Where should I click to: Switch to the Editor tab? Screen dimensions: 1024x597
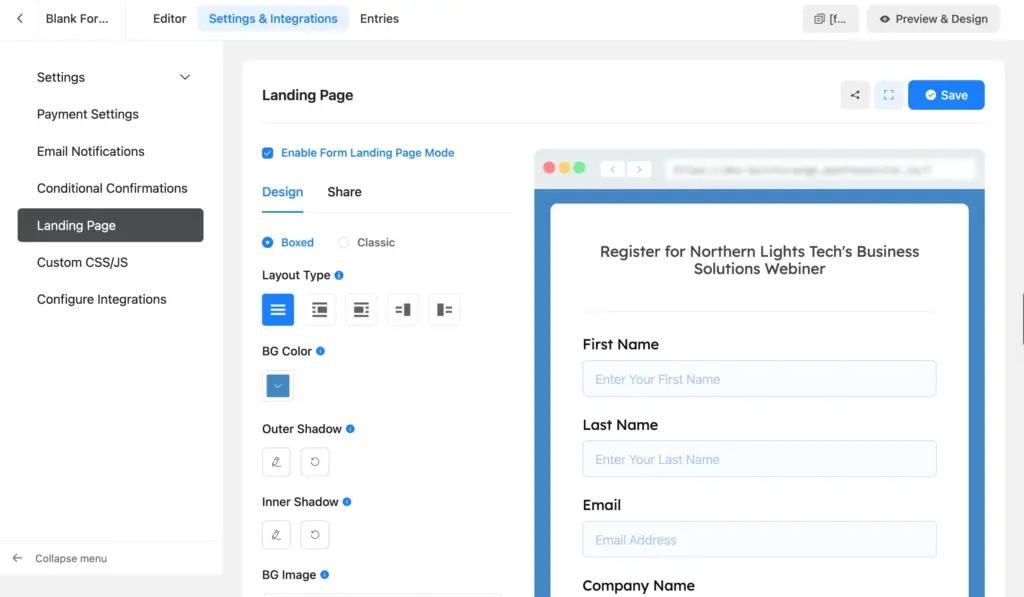[170, 19]
